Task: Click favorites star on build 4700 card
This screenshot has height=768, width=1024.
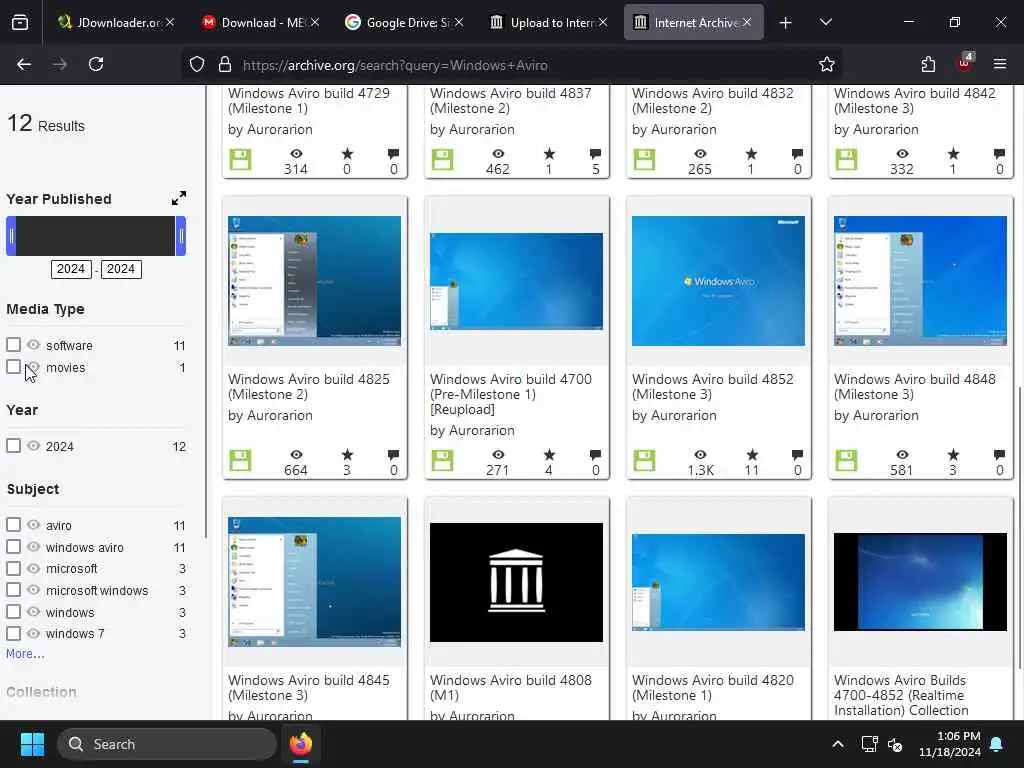Action: point(549,455)
